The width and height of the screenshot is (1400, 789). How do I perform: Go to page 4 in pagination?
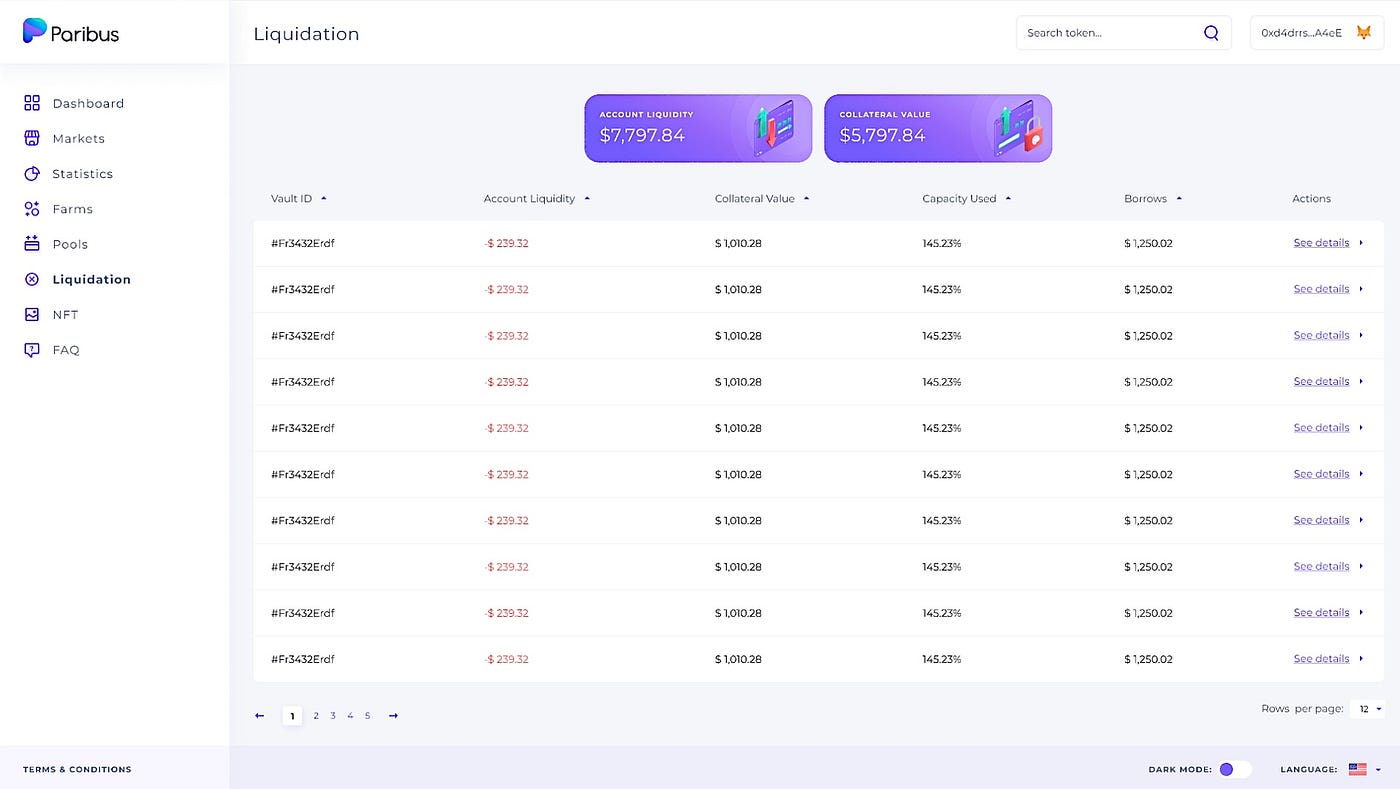[350, 716]
